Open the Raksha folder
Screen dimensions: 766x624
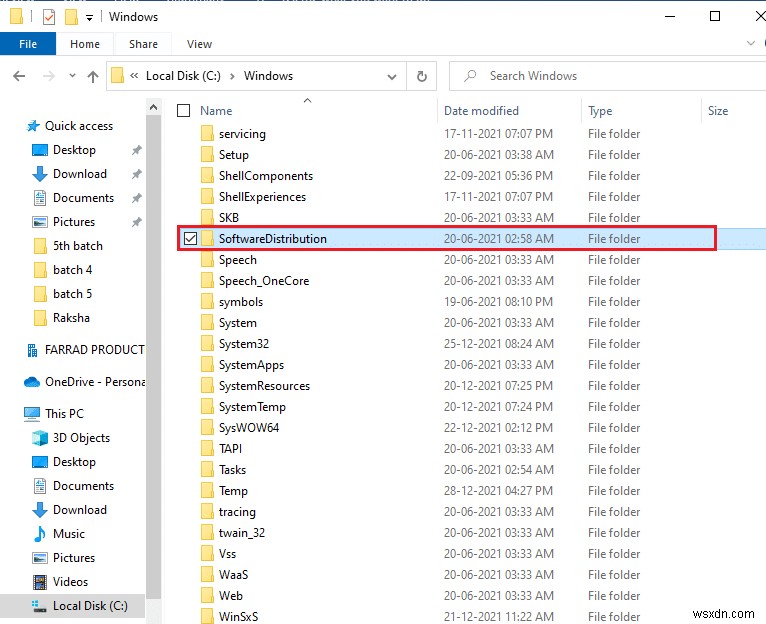point(71,318)
